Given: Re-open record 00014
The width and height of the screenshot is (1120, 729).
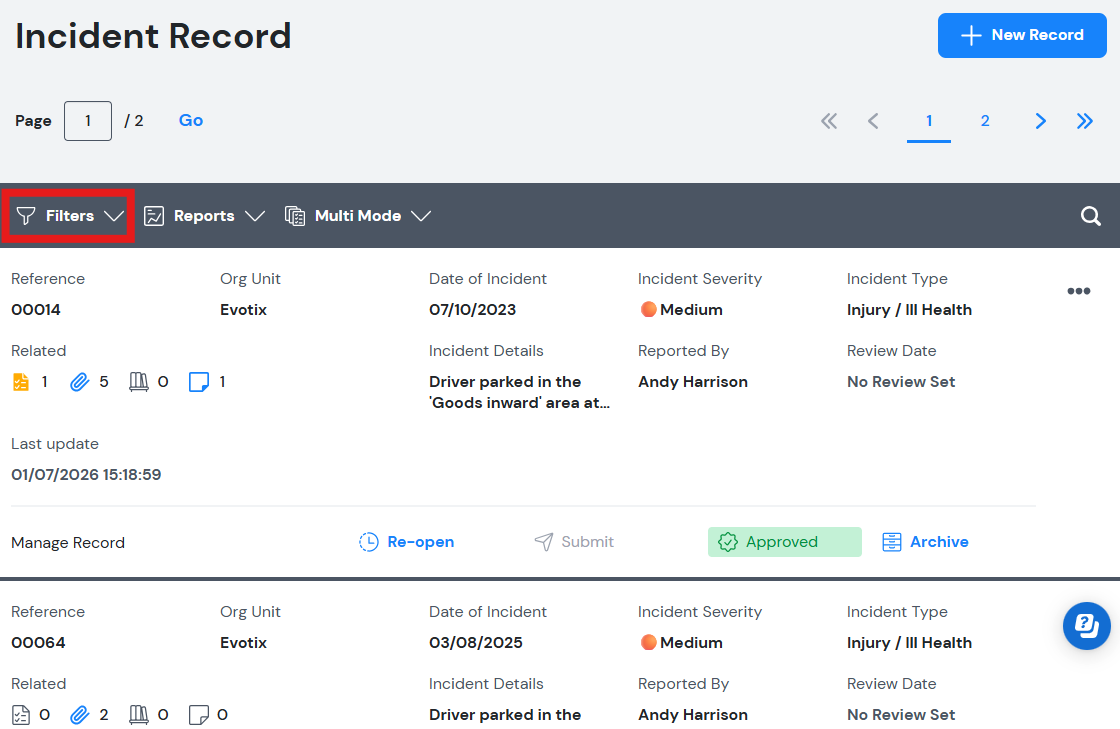Looking at the screenshot, I should click(406, 542).
